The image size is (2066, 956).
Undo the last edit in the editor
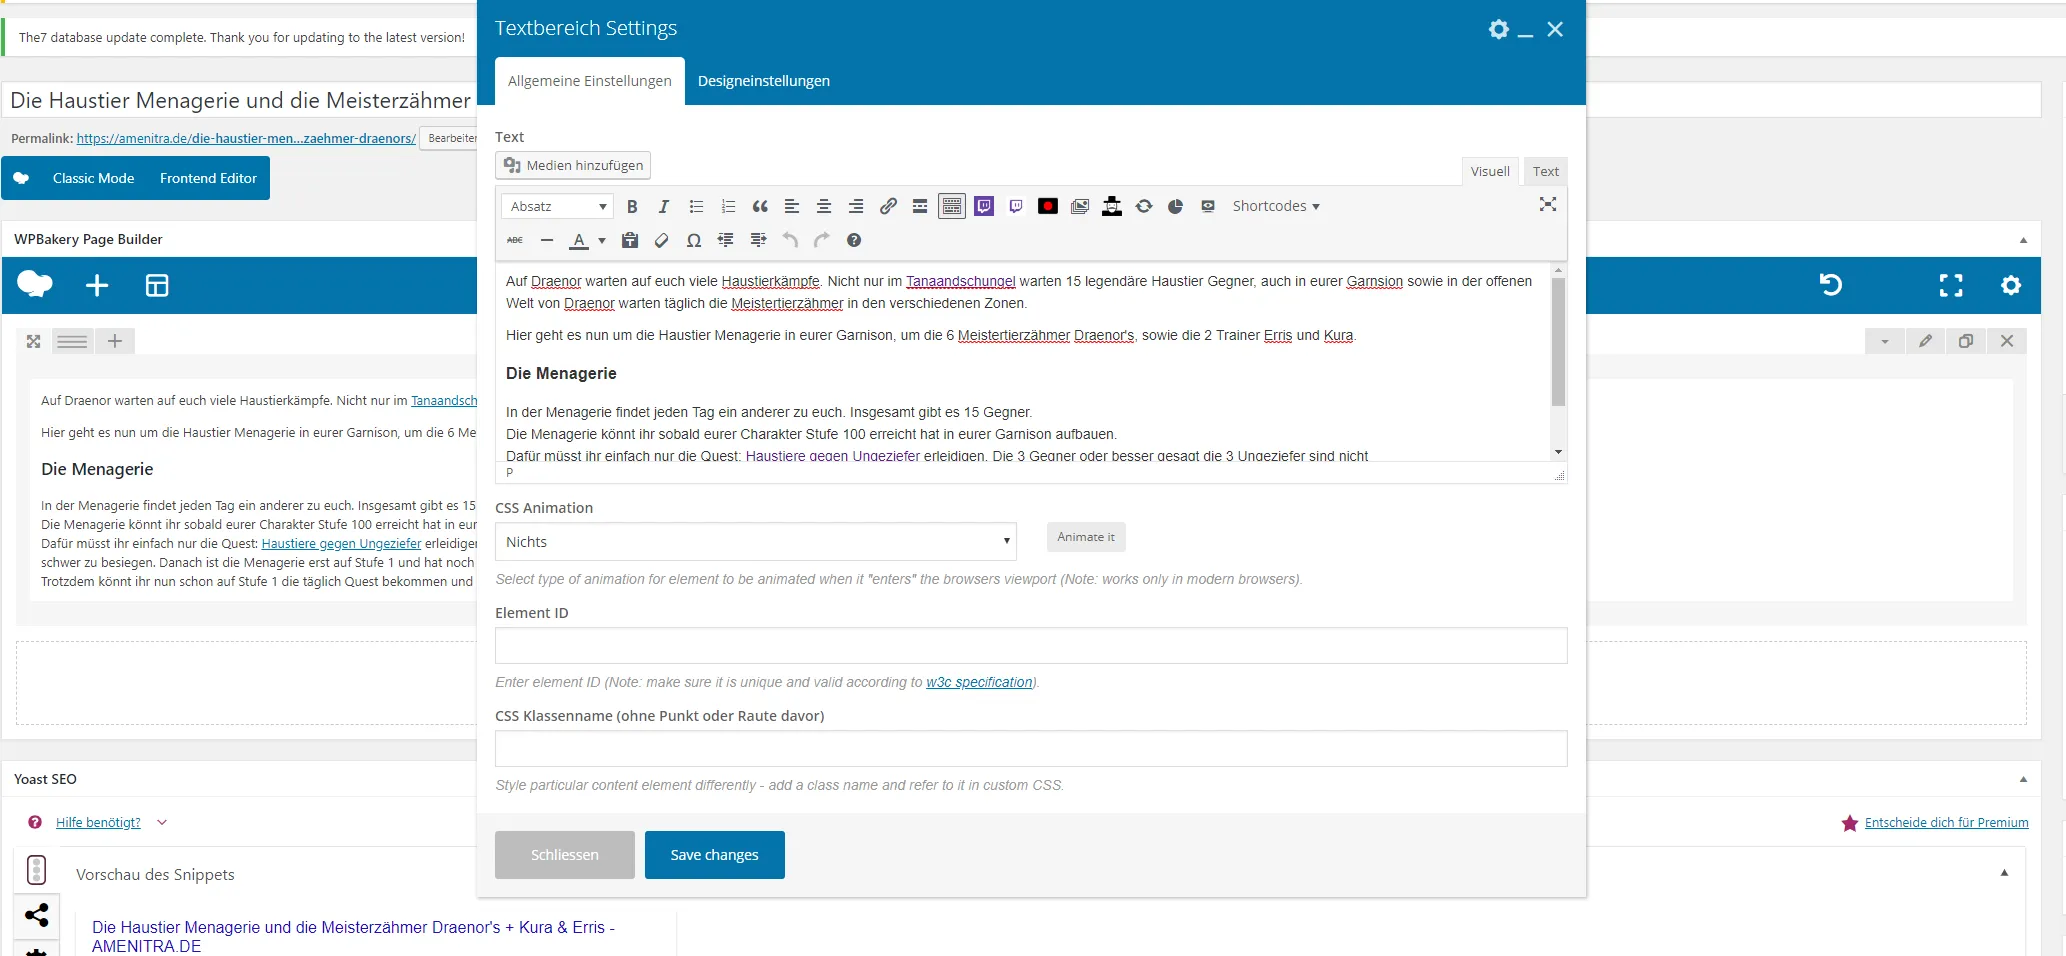pos(790,240)
